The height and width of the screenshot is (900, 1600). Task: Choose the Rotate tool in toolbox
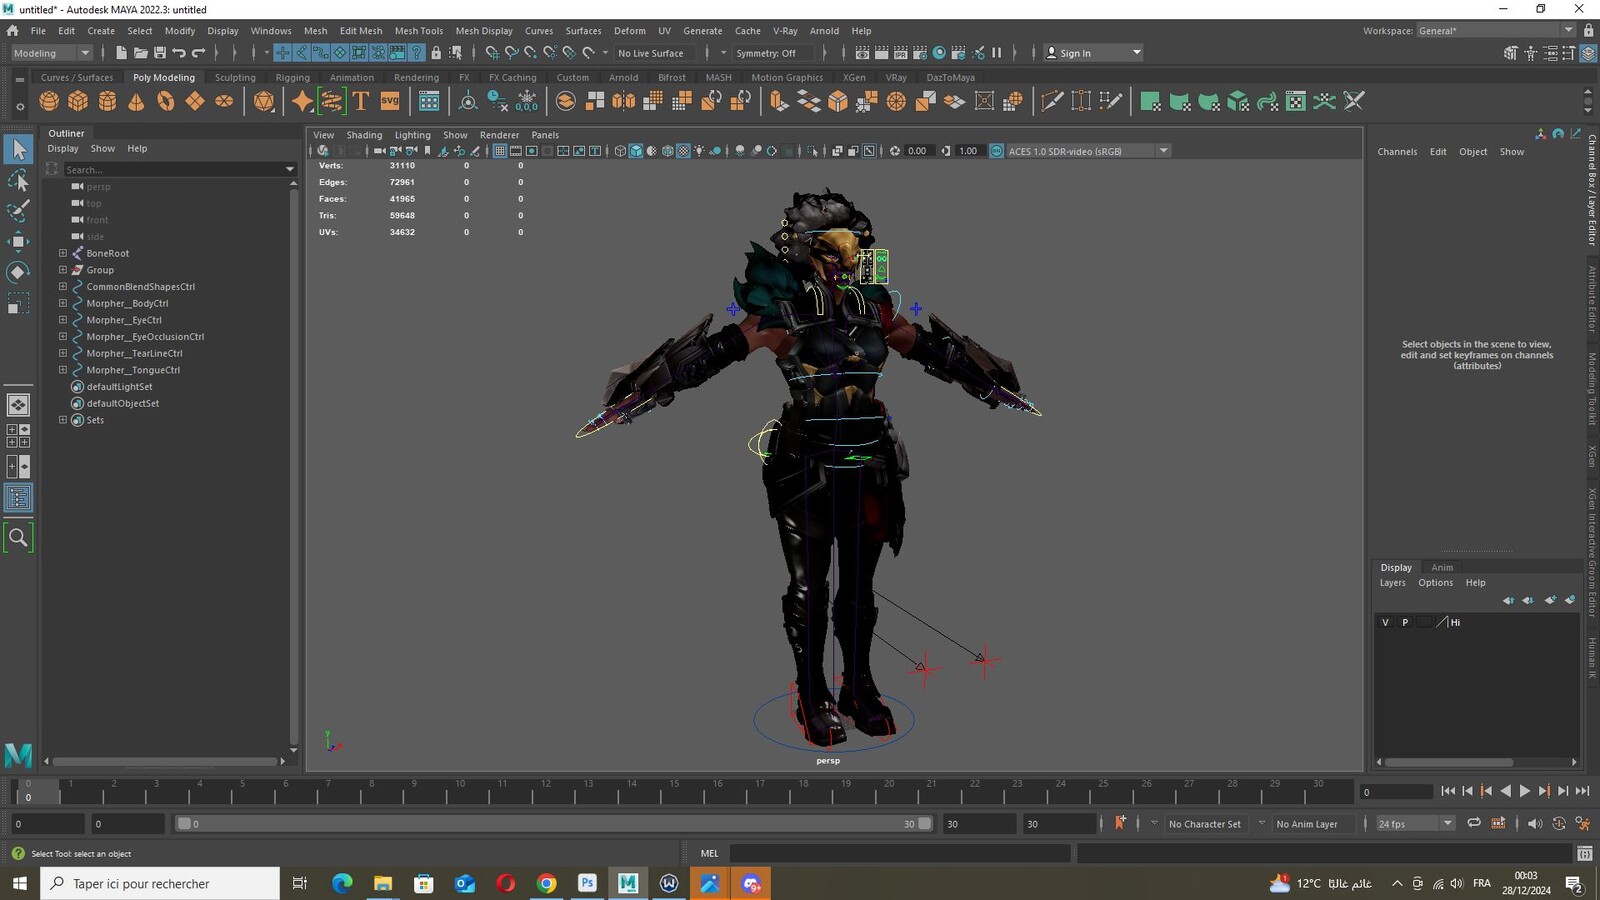click(18, 272)
